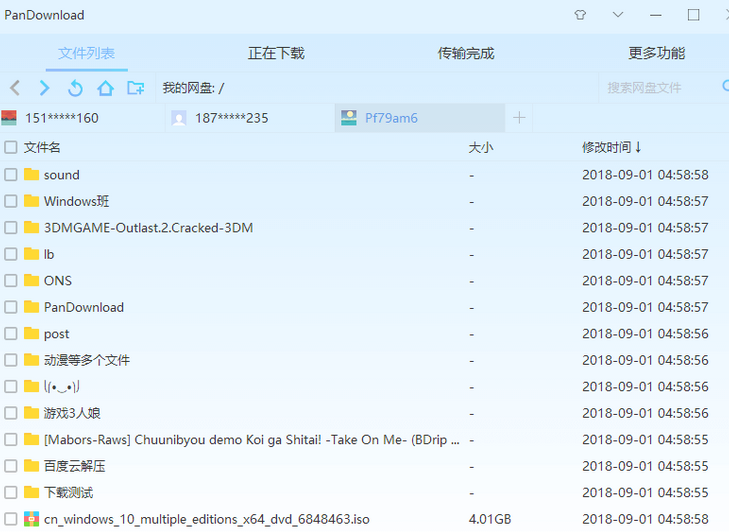729x532 pixels.
Task: Click the post folder icon
Action: (x=31, y=333)
